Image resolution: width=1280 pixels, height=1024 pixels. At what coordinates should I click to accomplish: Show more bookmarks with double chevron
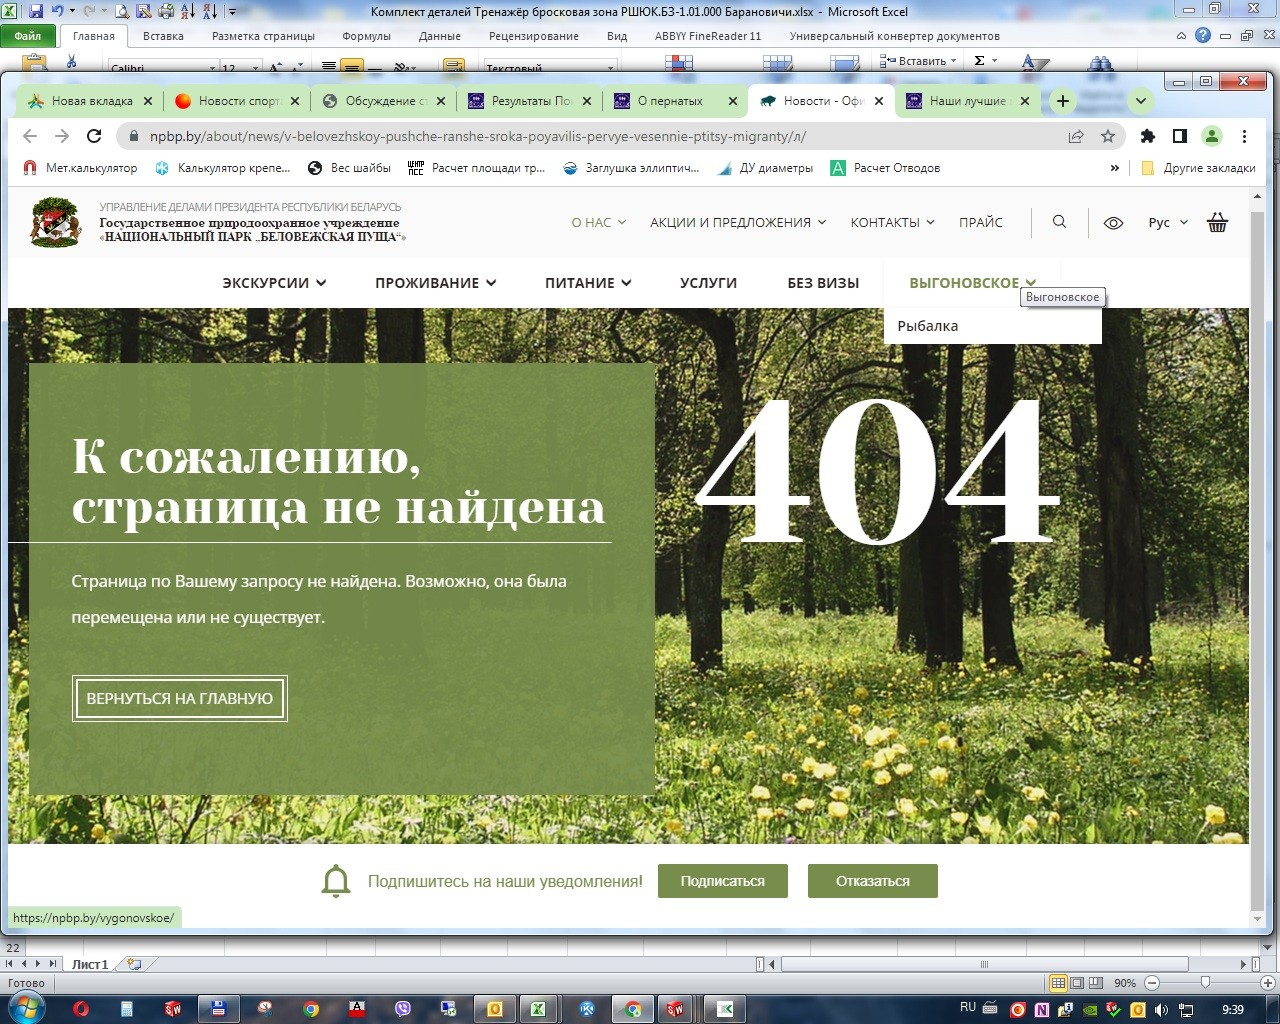click(x=1114, y=168)
